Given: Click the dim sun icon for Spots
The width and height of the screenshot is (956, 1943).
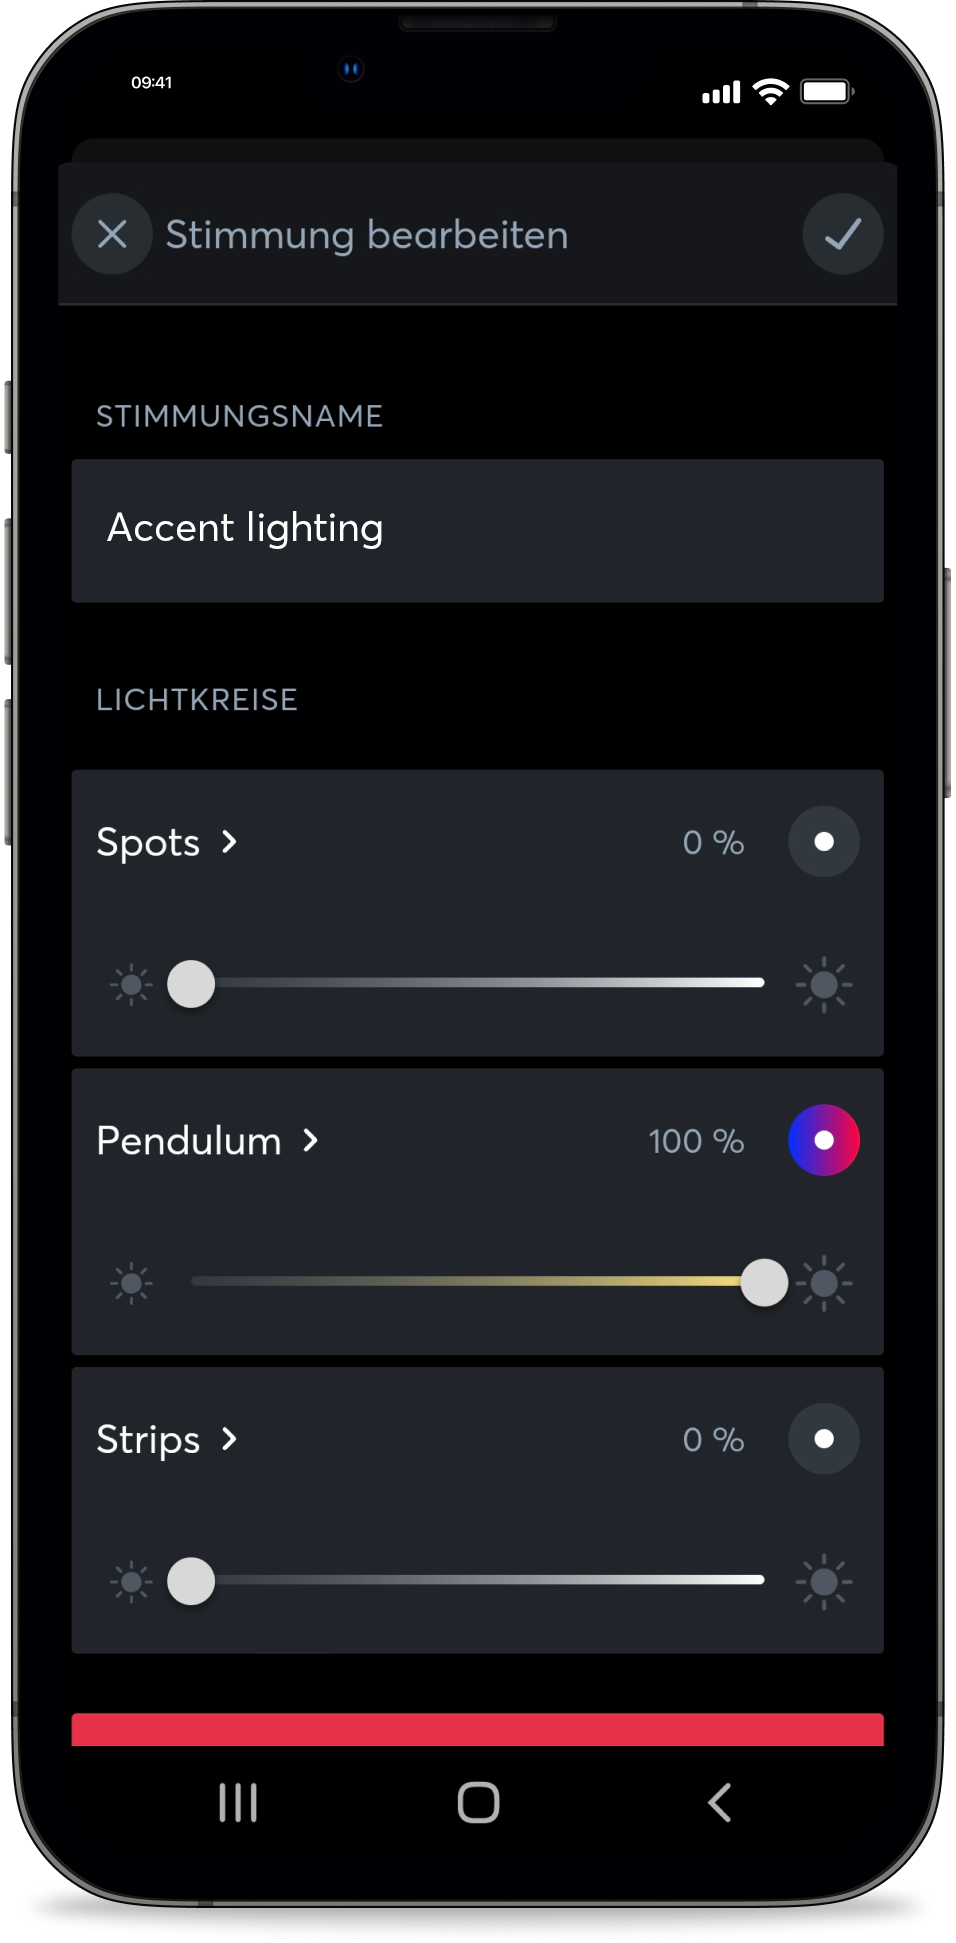Looking at the screenshot, I should coord(131,985).
